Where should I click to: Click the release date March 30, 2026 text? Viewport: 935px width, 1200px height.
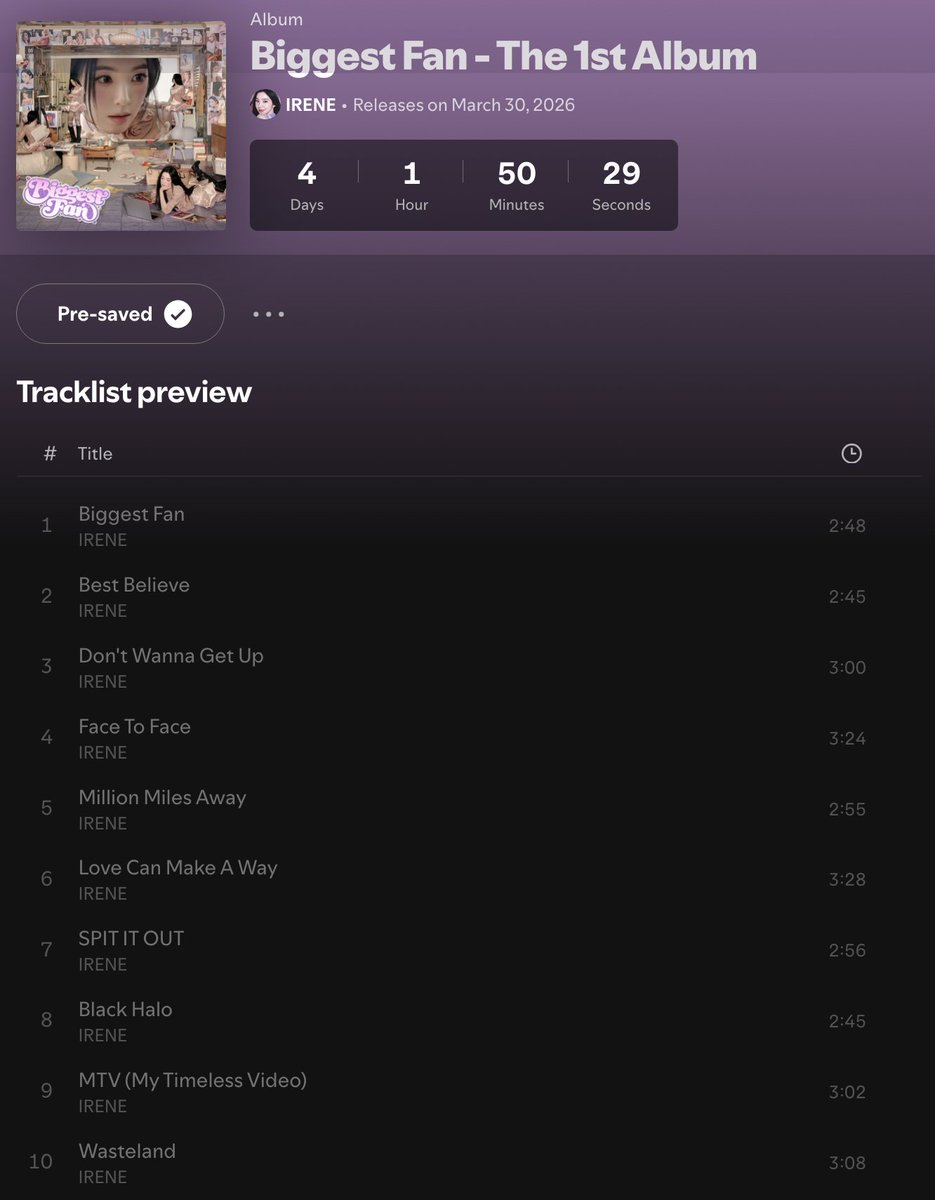click(513, 105)
